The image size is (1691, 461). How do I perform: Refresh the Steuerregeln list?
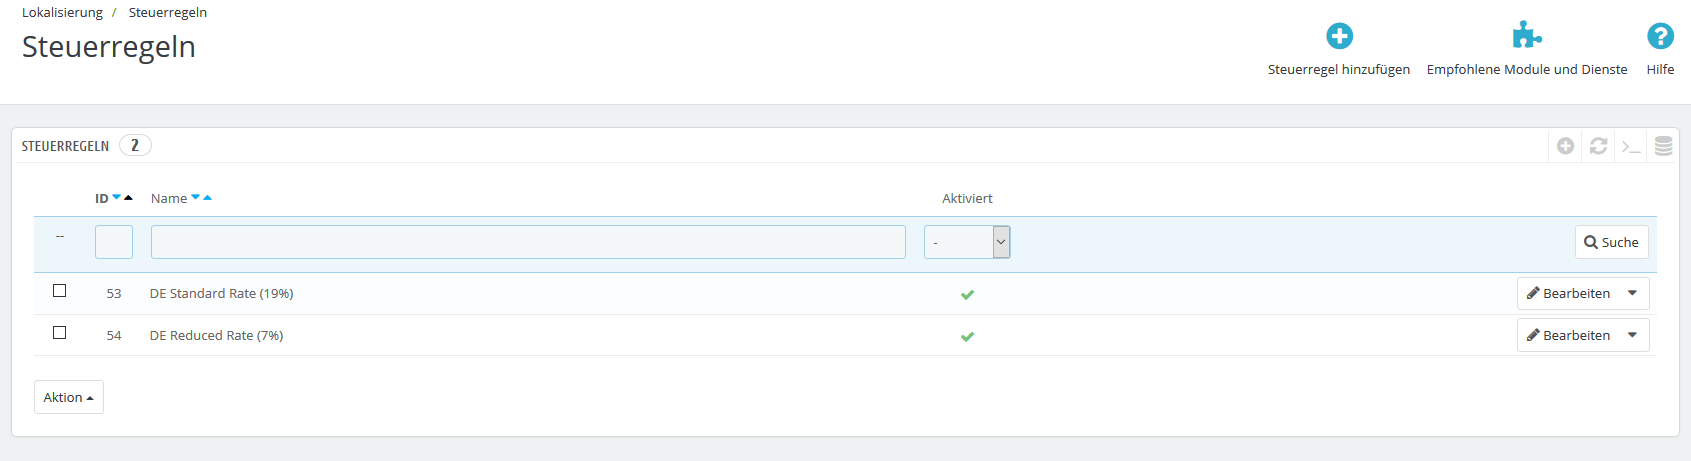1598,146
